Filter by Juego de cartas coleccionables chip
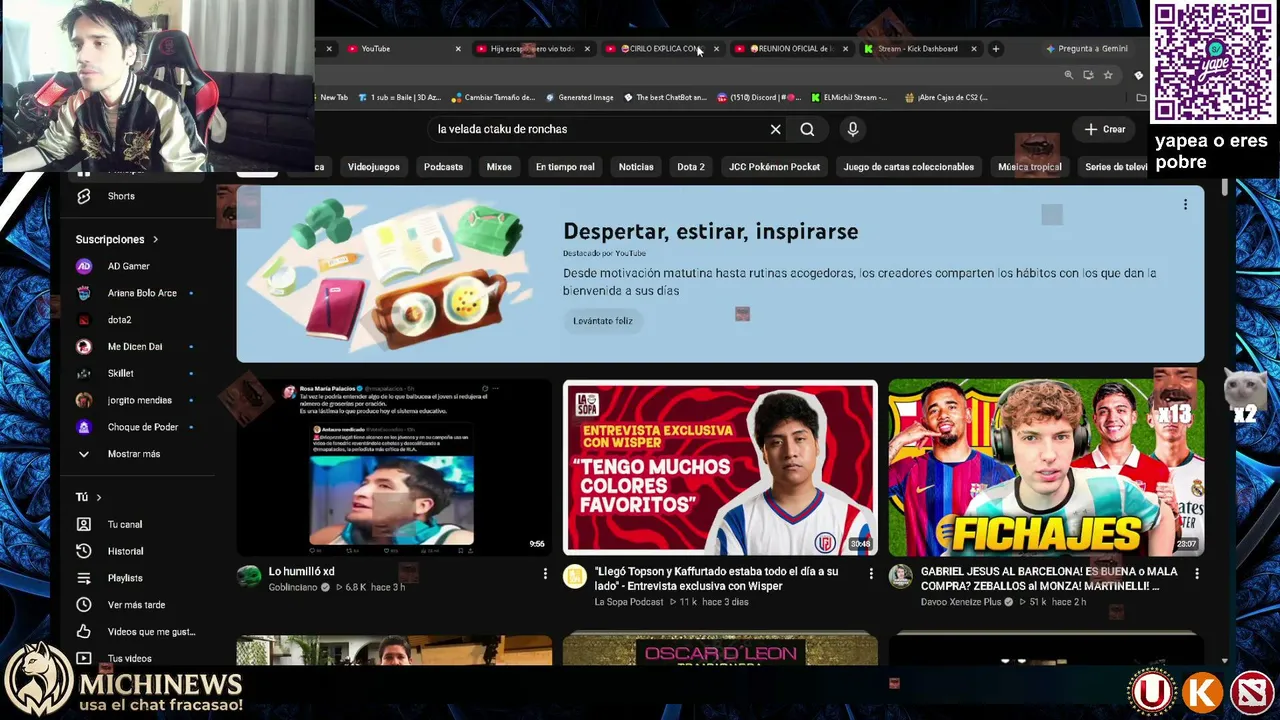1280x720 pixels. [909, 167]
